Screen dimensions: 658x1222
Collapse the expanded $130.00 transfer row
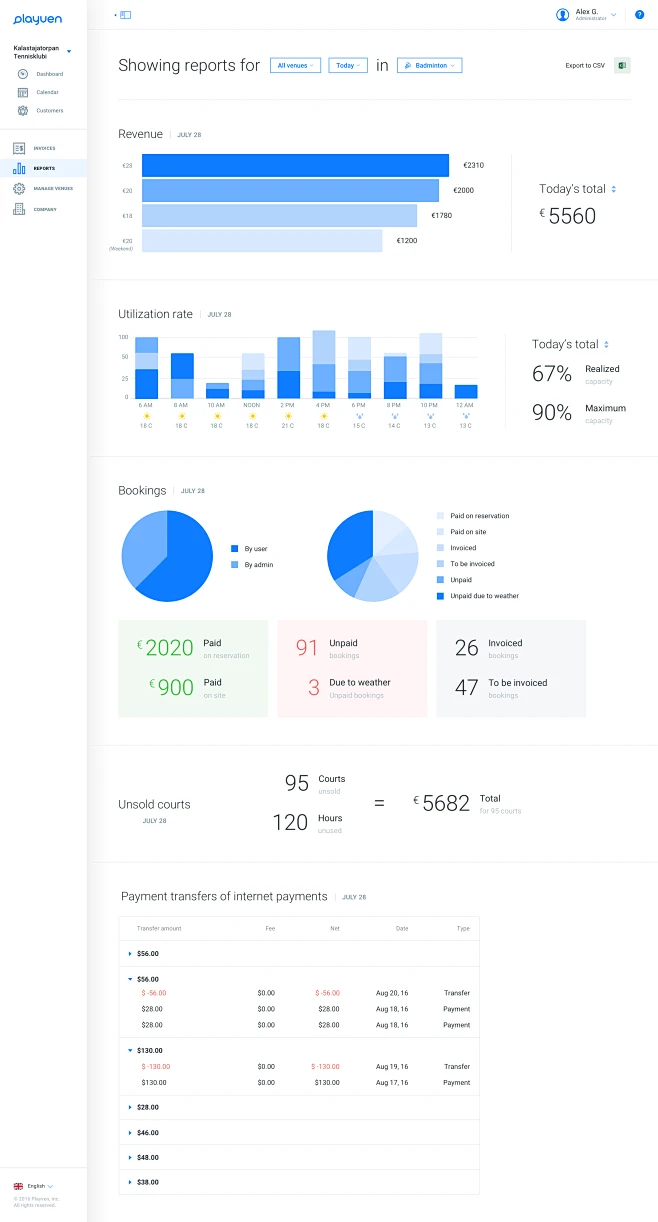coord(130,1050)
